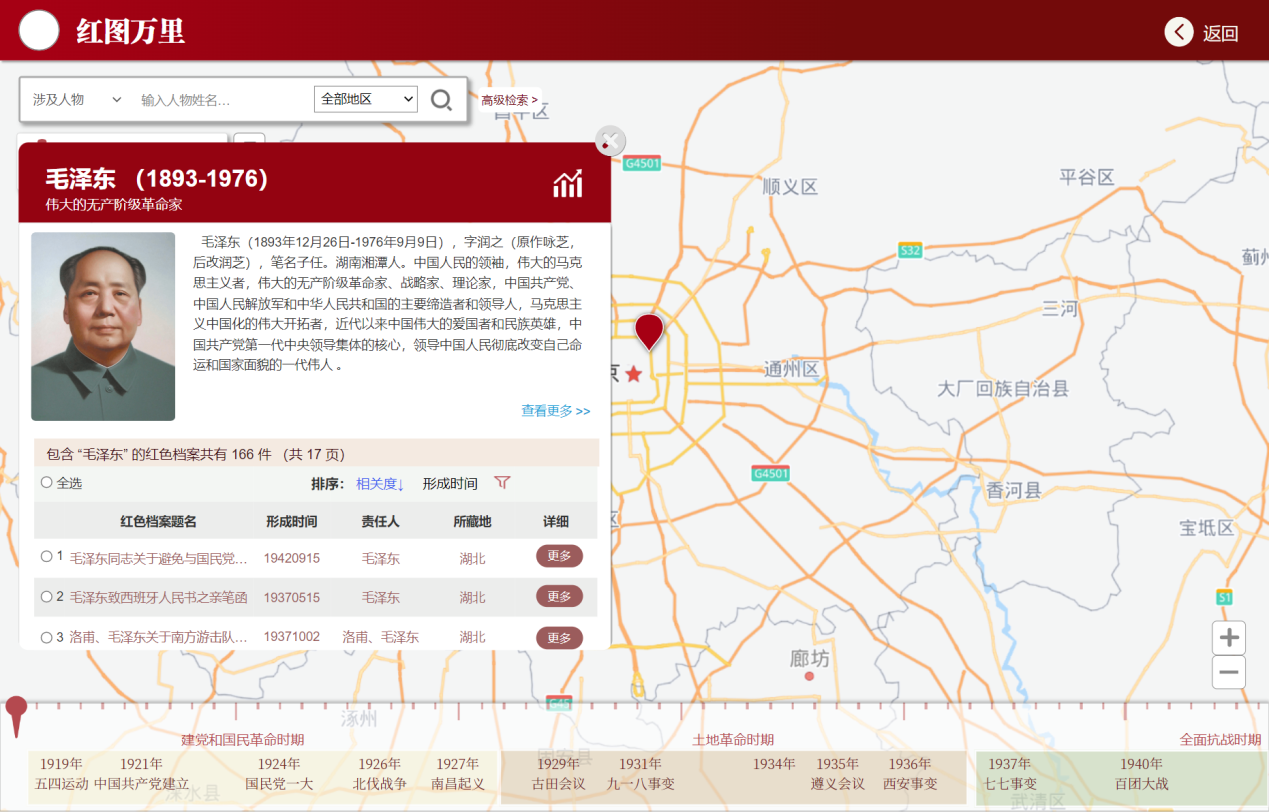Click 查看更多 to read more
1269x812 pixels.
(x=555, y=411)
